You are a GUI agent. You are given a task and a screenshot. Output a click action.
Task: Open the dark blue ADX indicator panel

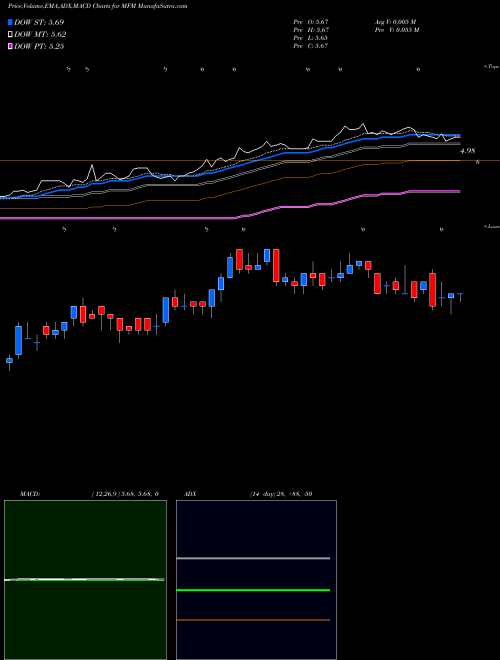tap(256, 580)
